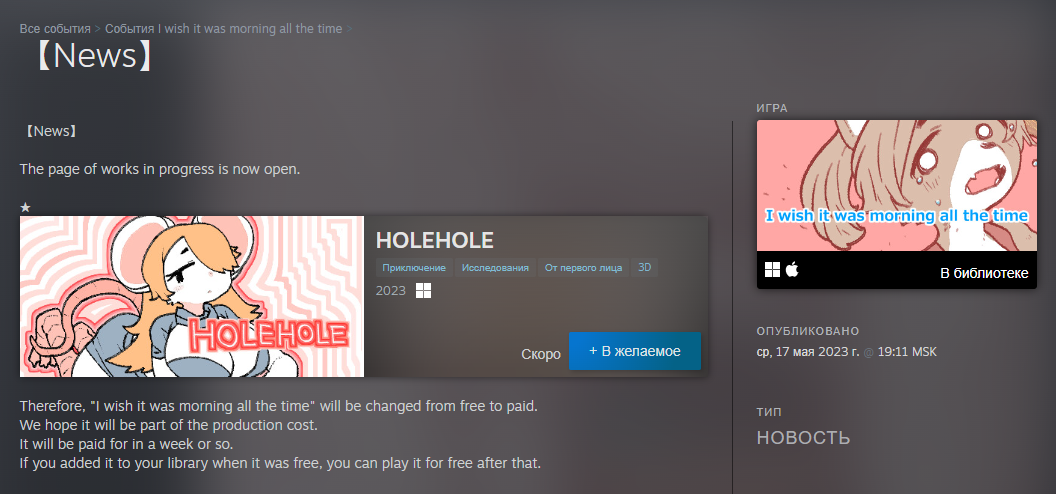Click the 'ТИП' section label
Viewport: 1056px width, 494px height.
pyautogui.click(x=769, y=412)
